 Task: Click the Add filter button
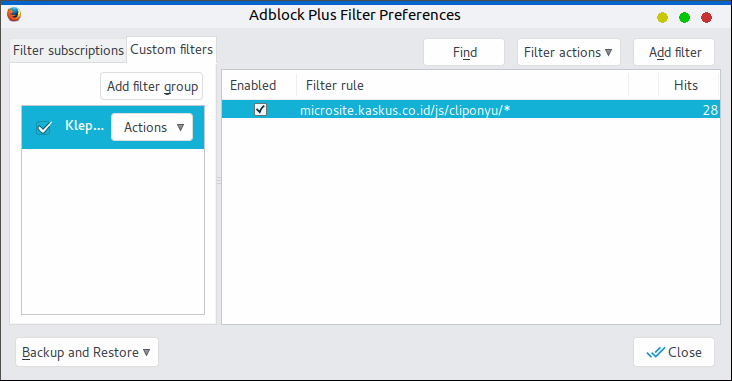(674, 52)
